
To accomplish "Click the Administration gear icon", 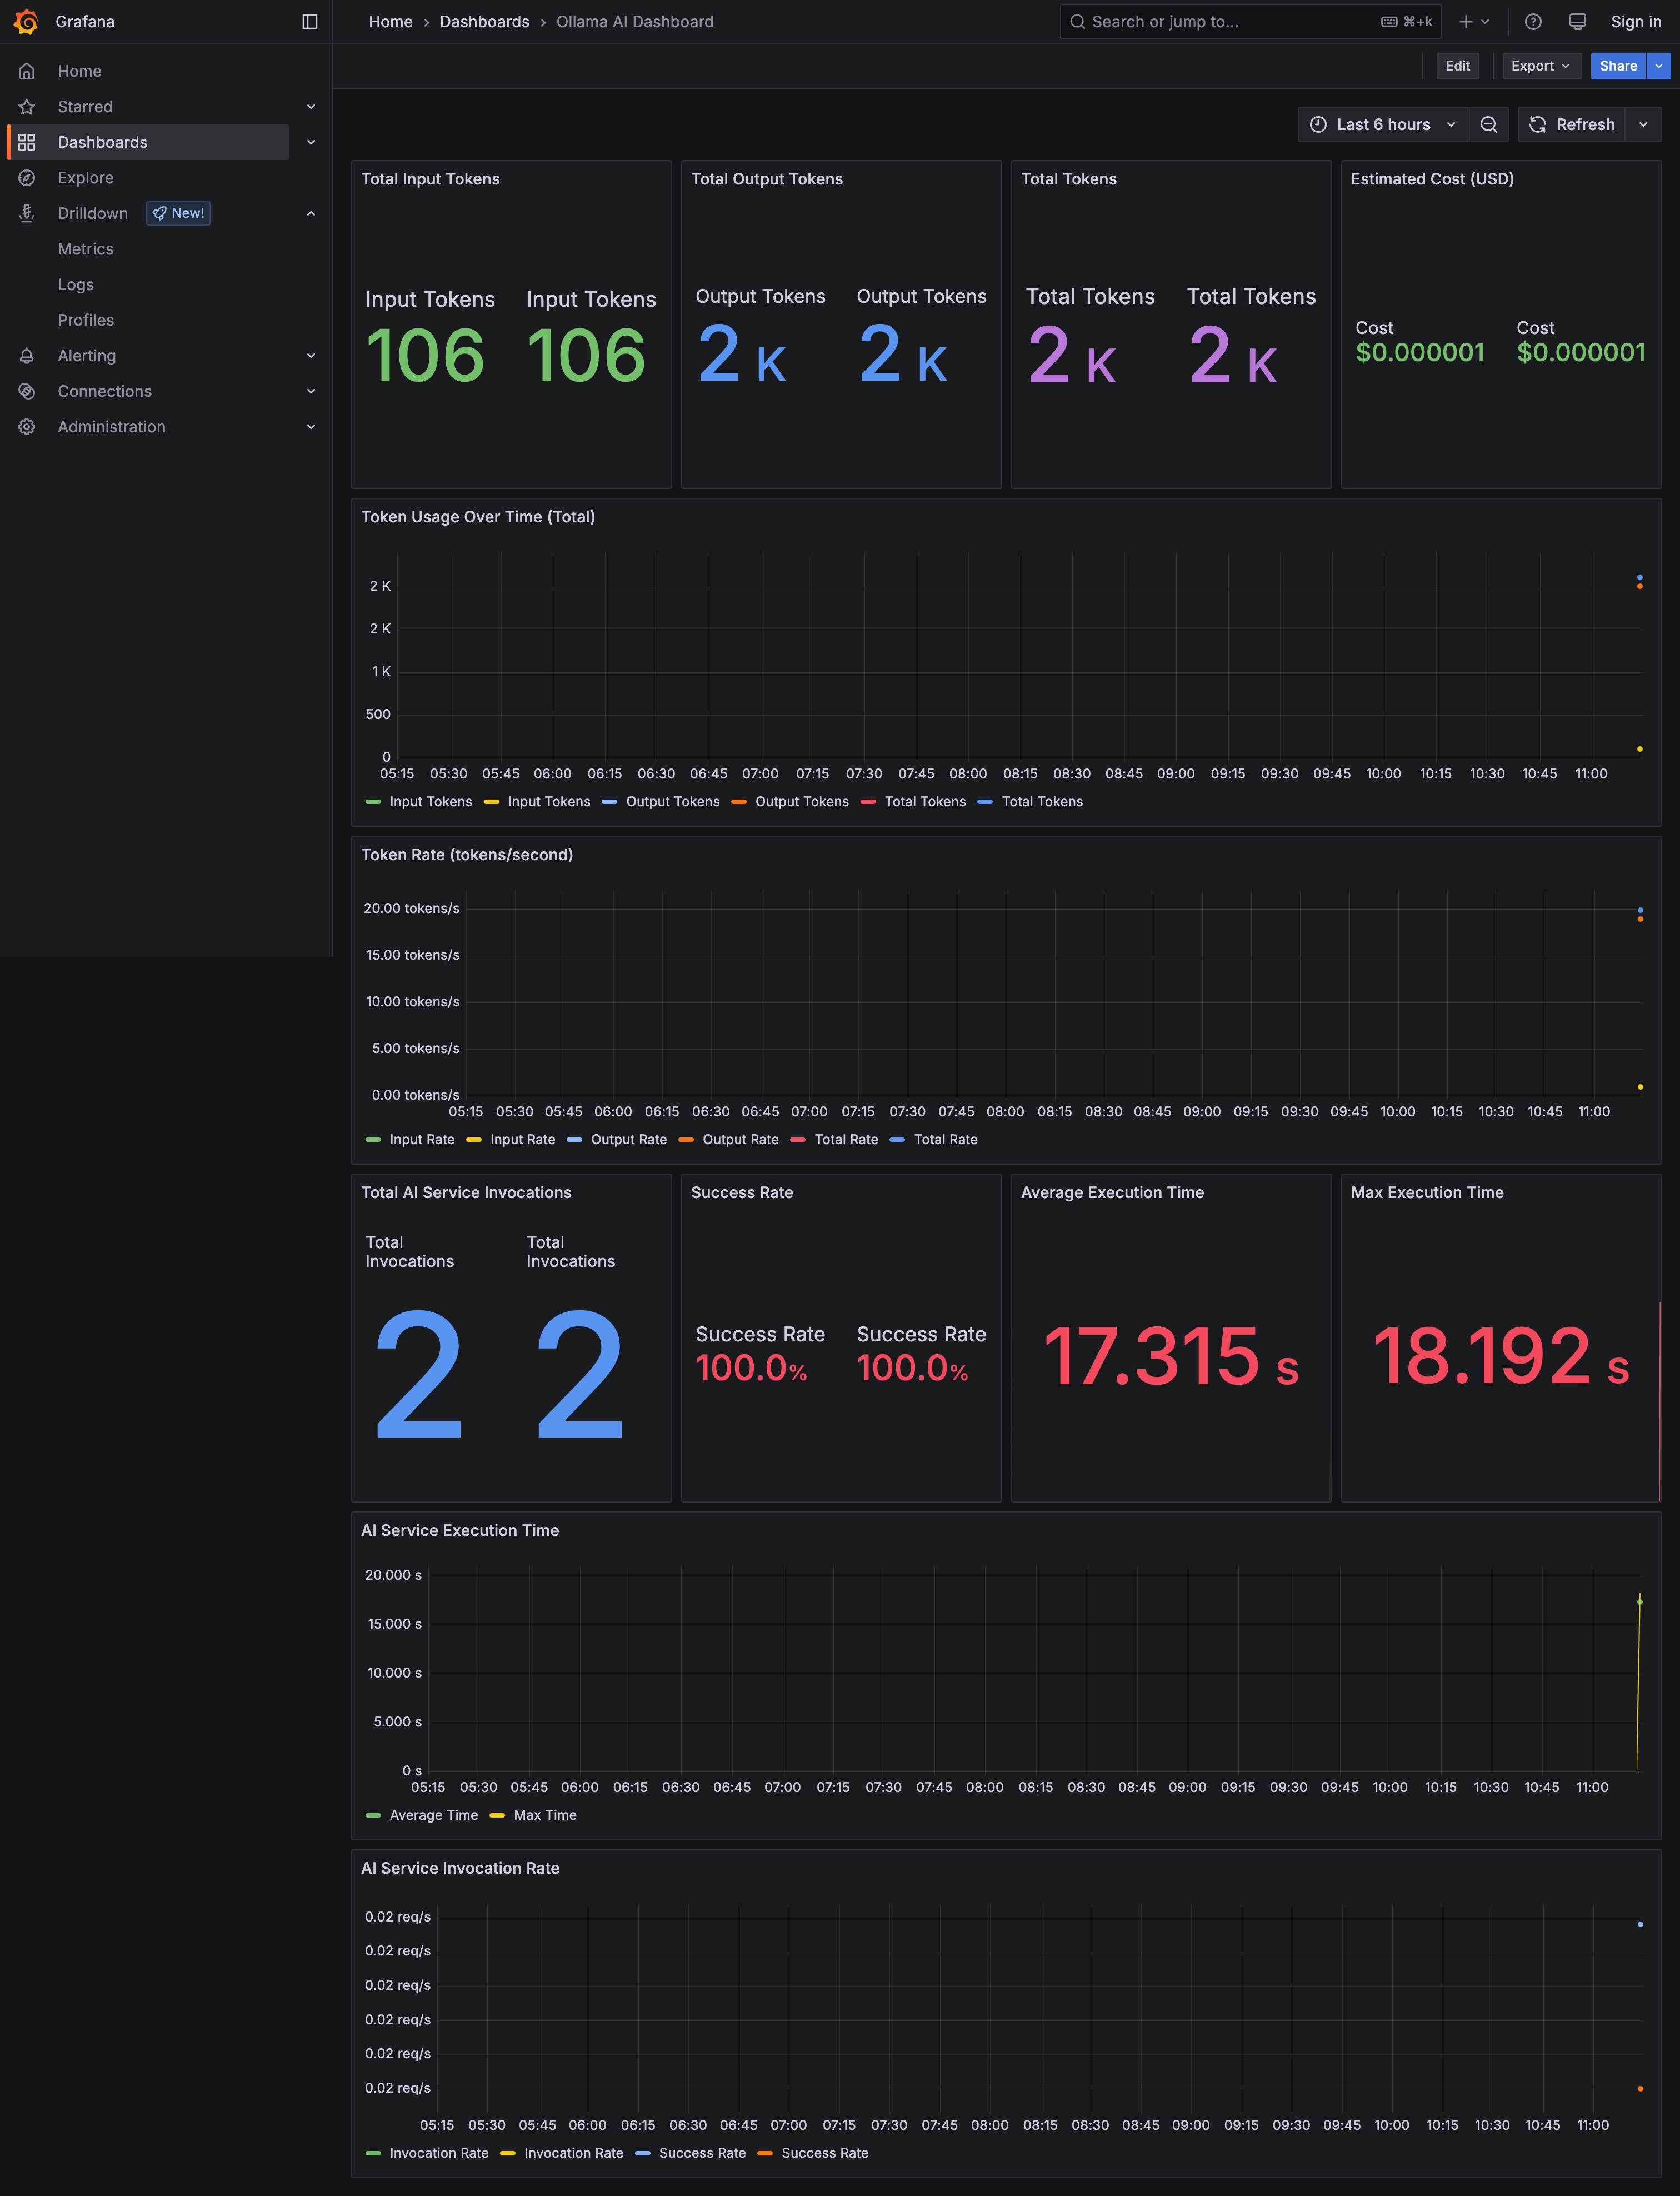I will 27,427.
